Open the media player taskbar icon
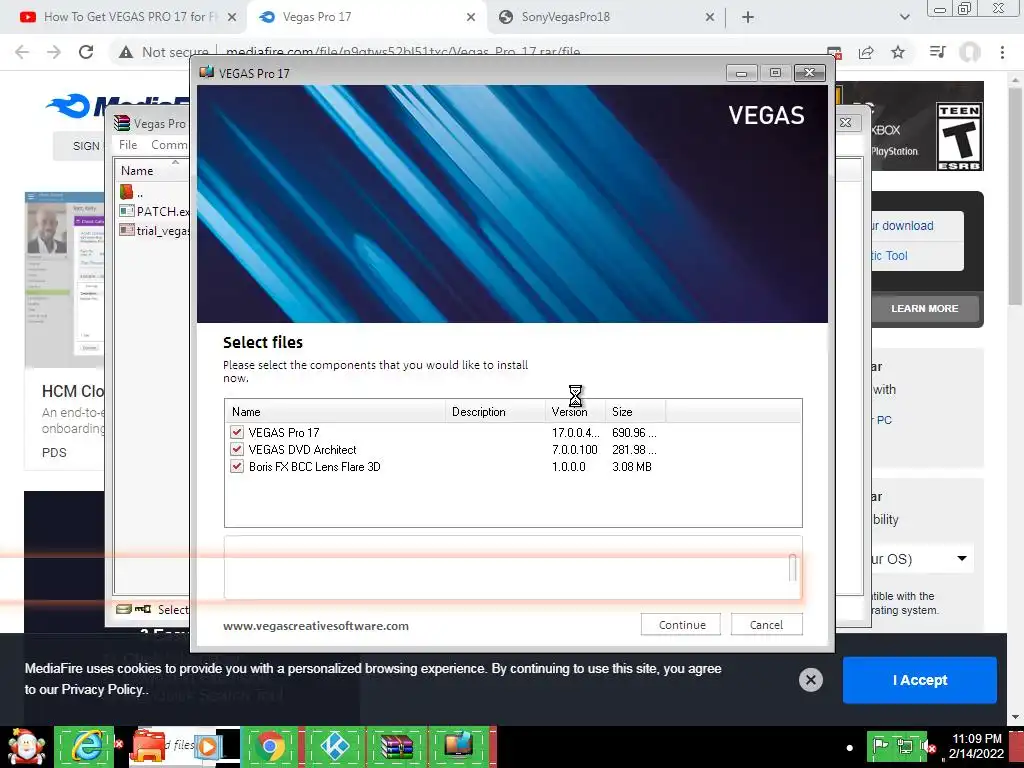The width and height of the screenshot is (1024, 768). click(208, 746)
